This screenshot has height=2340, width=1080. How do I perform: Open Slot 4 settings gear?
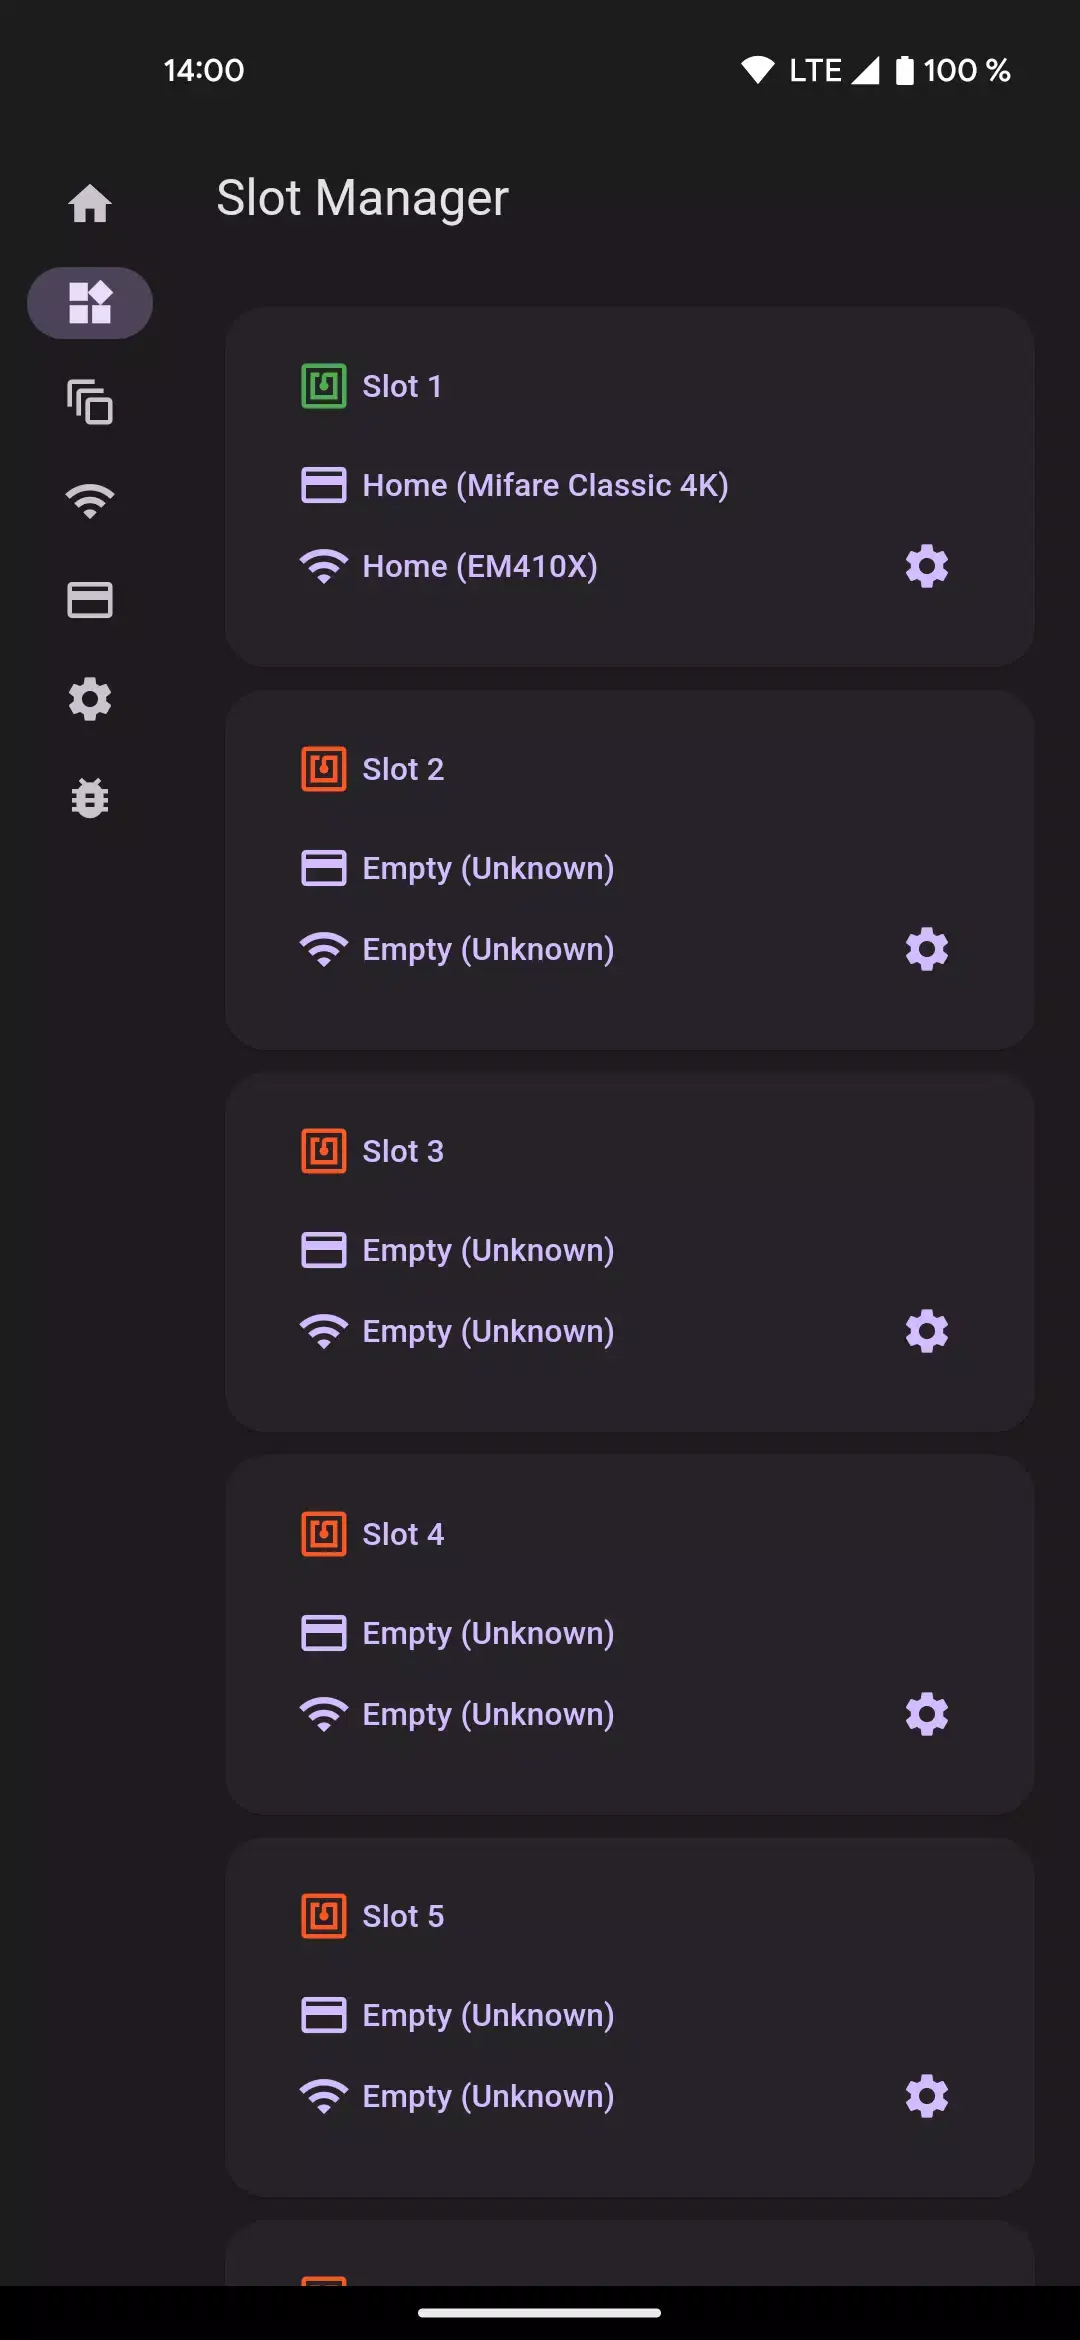tap(926, 1713)
